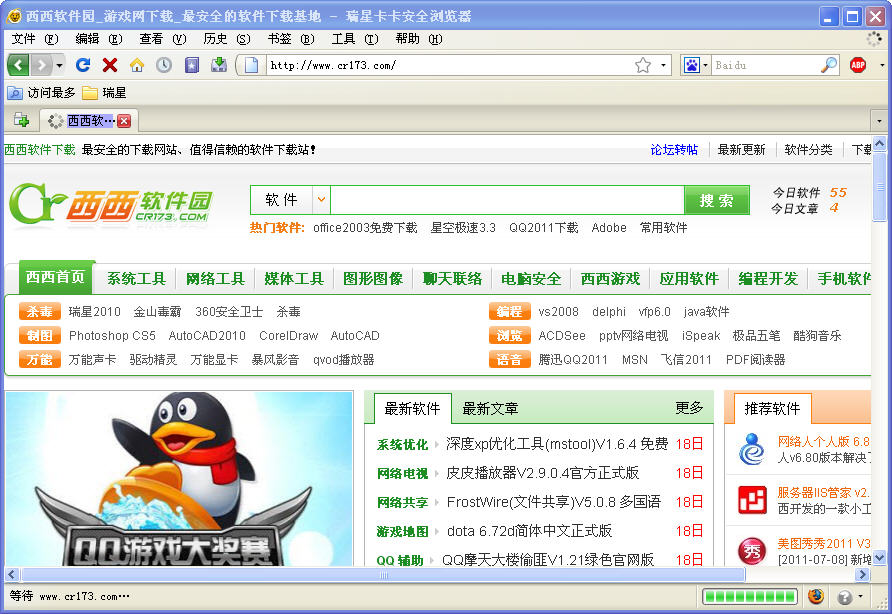Click the orange 浏览 category label

(510, 335)
